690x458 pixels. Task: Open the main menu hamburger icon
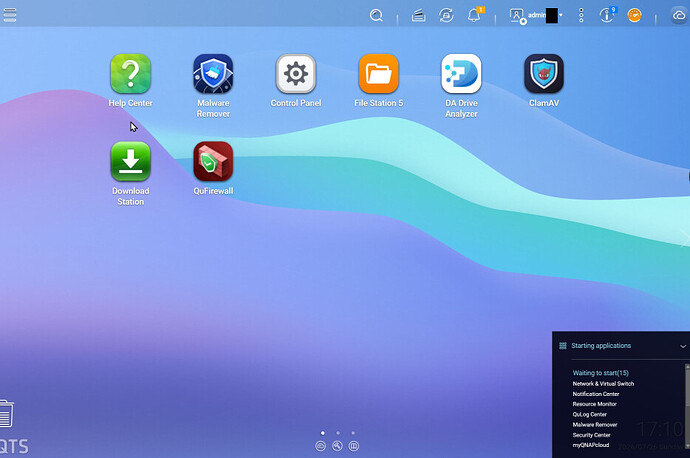click(x=9, y=15)
